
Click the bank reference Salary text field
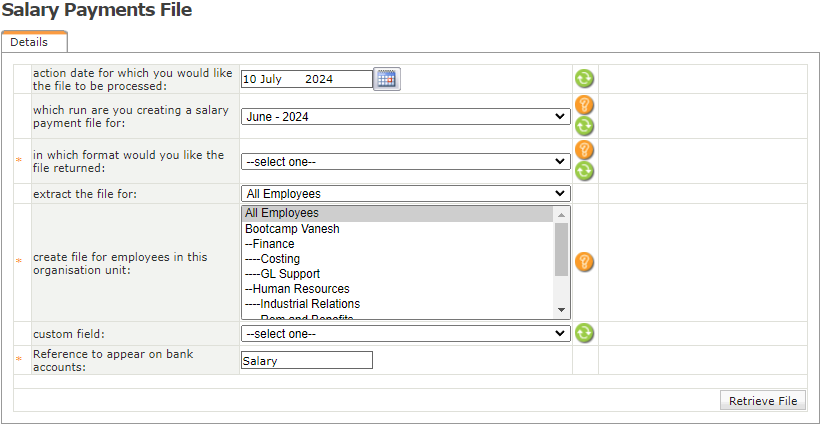click(x=306, y=361)
